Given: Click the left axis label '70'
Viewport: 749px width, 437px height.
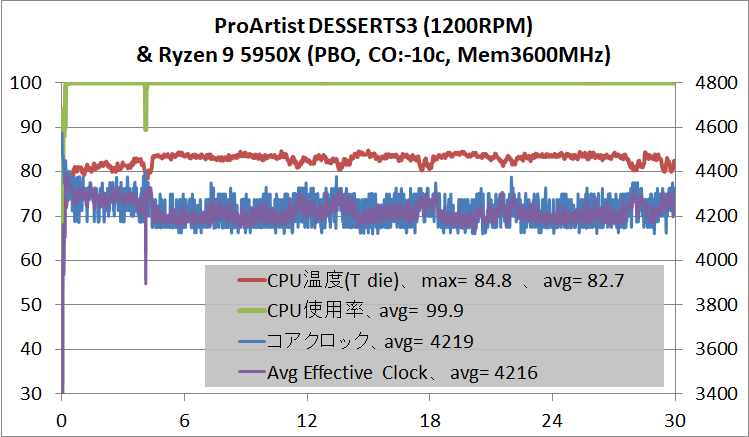Looking at the screenshot, I should click(x=31, y=216).
